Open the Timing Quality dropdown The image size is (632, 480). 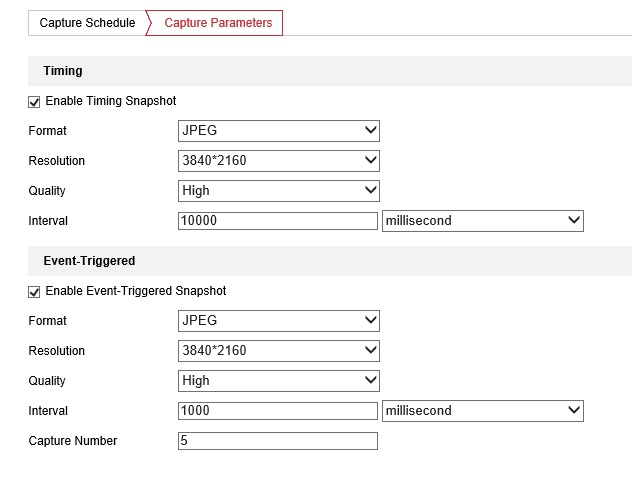[279, 191]
